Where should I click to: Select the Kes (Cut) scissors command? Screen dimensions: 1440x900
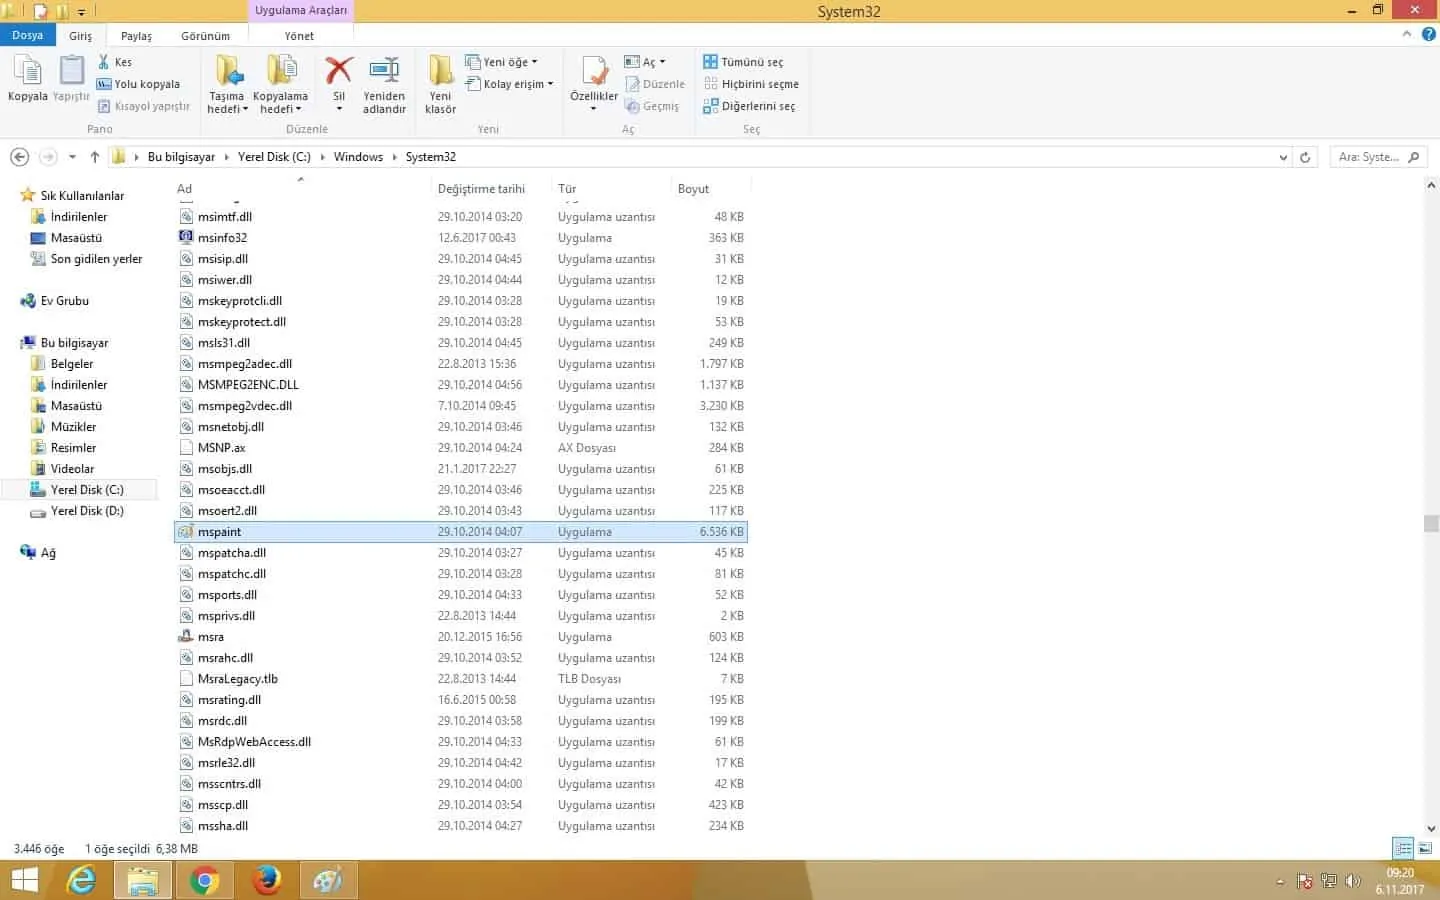pos(115,62)
